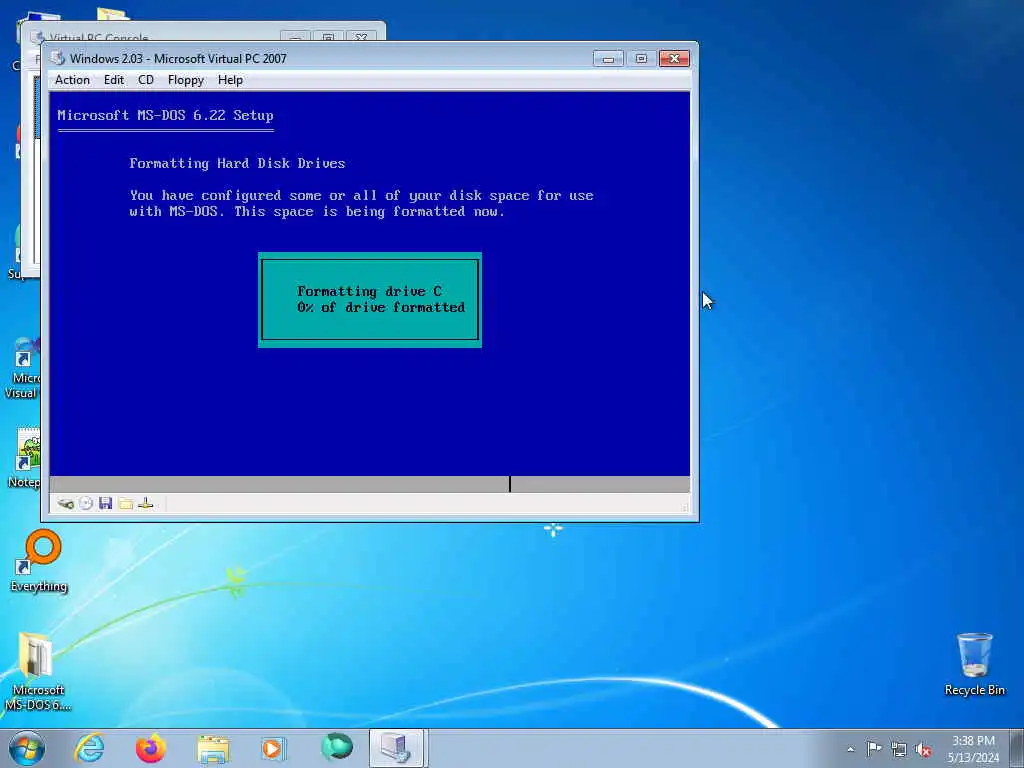Close the Windows 2.03 Virtual PC window
Viewport: 1024px width, 768px height.
[x=674, y=59]
